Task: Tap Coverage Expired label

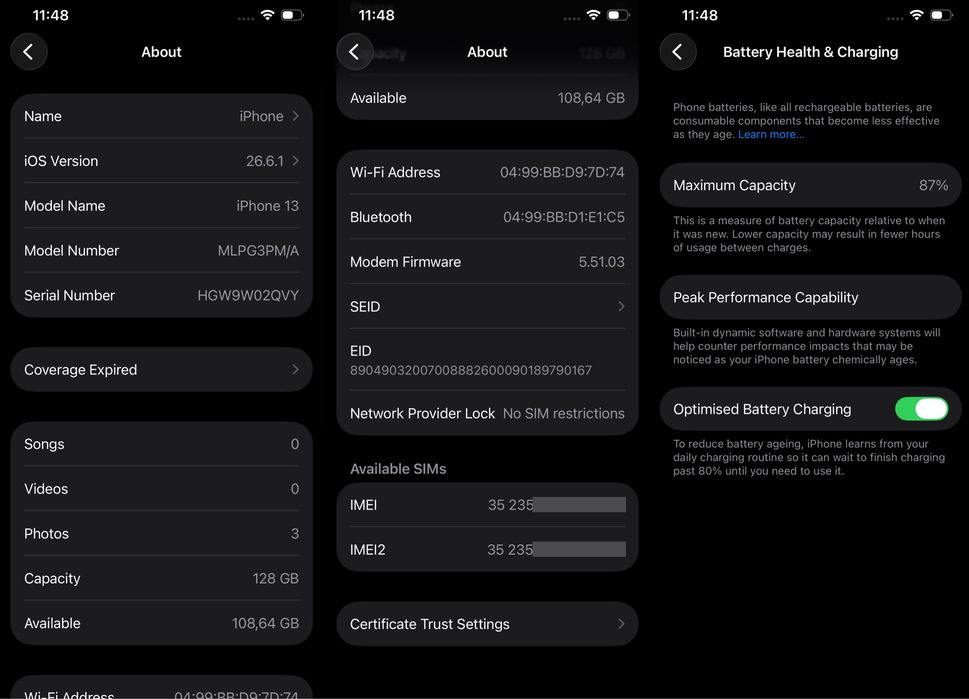Action: (80, 370)
